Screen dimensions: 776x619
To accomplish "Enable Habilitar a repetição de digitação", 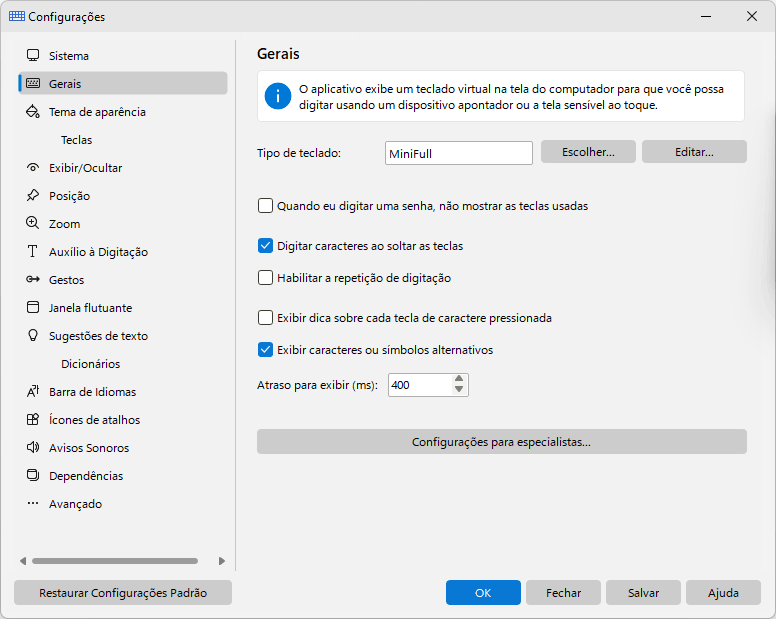I will pyautogui.click(x=265, y=278).
